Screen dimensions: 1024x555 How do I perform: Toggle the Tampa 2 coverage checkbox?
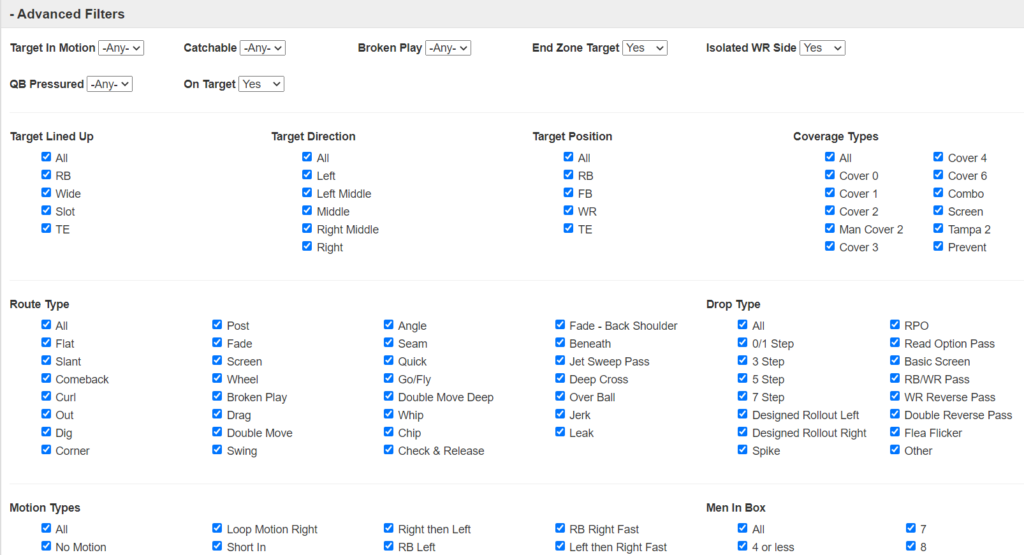point(939,229)
